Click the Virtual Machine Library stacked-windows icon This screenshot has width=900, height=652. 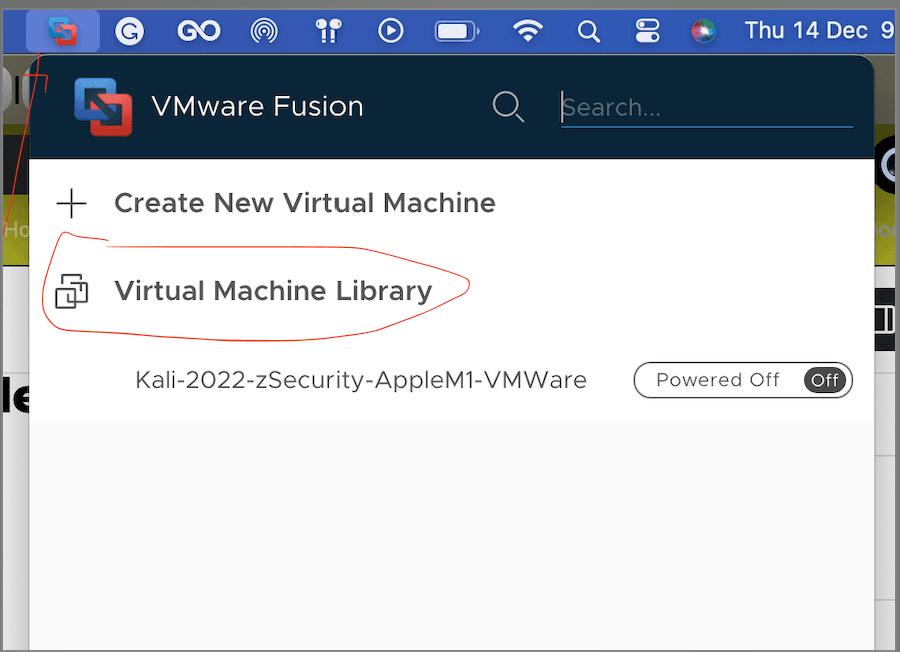pyautogui.click(x=72, y=292)
